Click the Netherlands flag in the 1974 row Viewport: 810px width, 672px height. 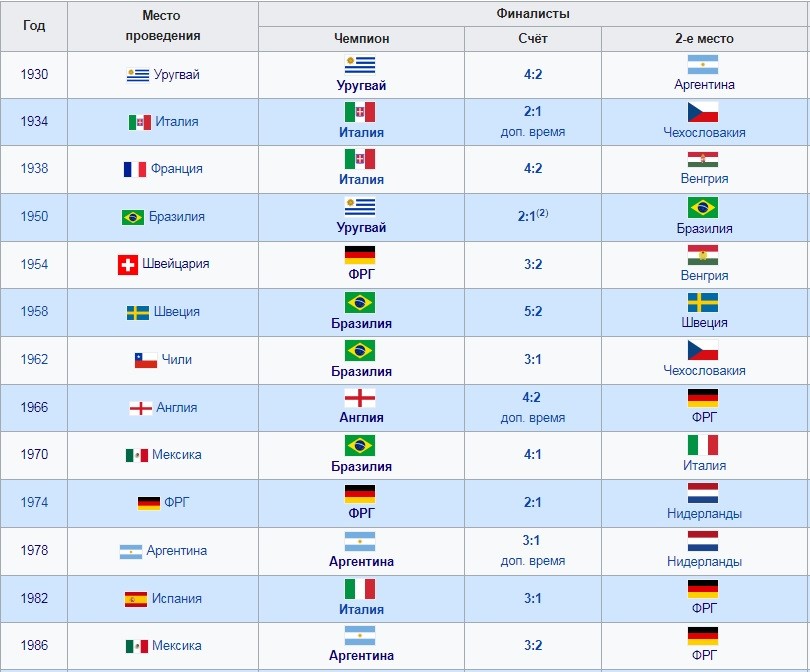pos(703,493)
